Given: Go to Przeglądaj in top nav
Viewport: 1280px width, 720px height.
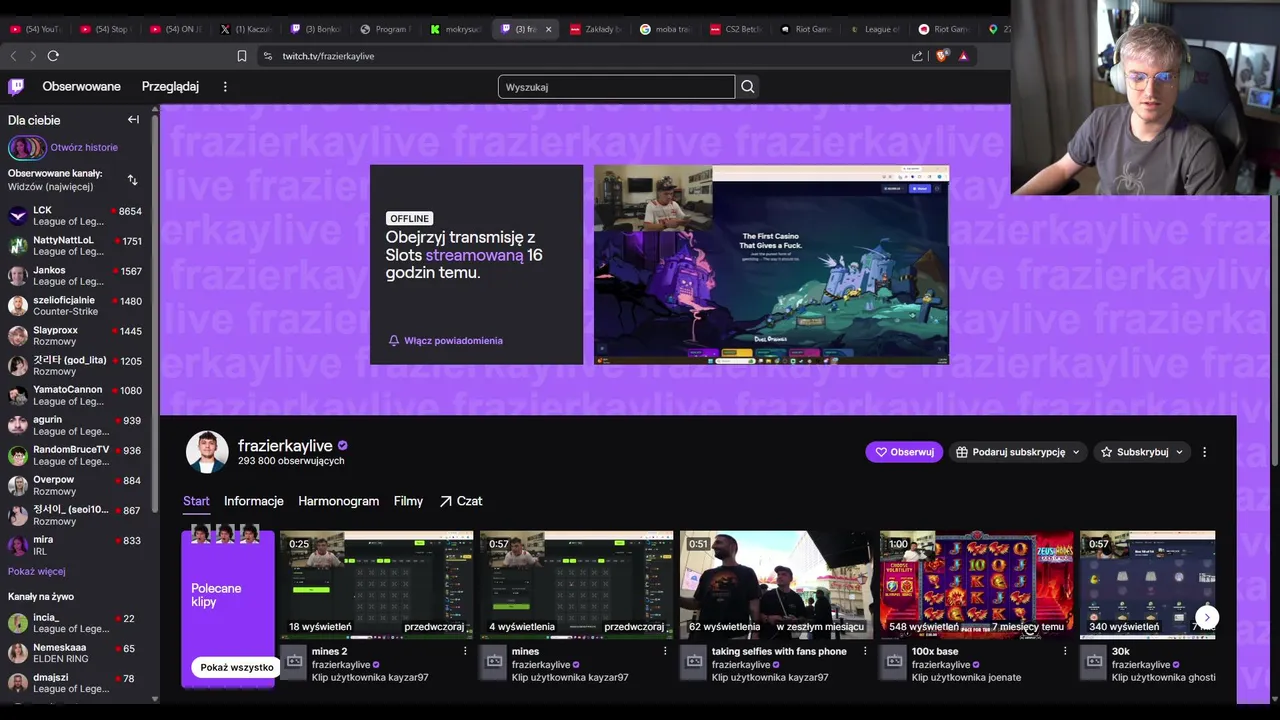Looking at the screenshot, I should tap(170, 87).
